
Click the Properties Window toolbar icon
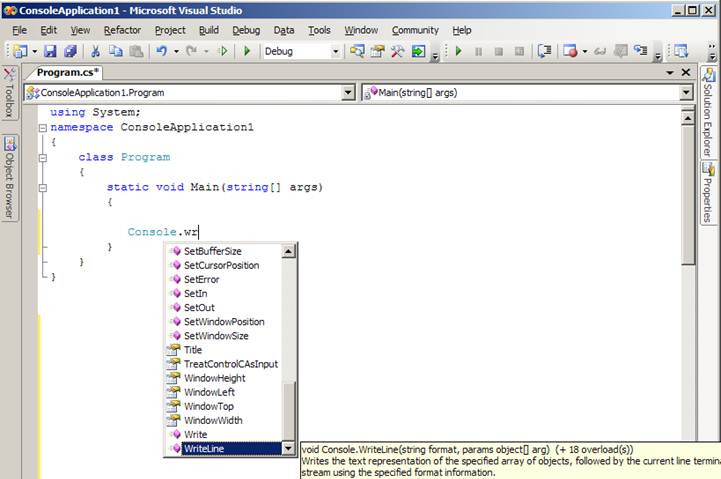click(377, 51)
